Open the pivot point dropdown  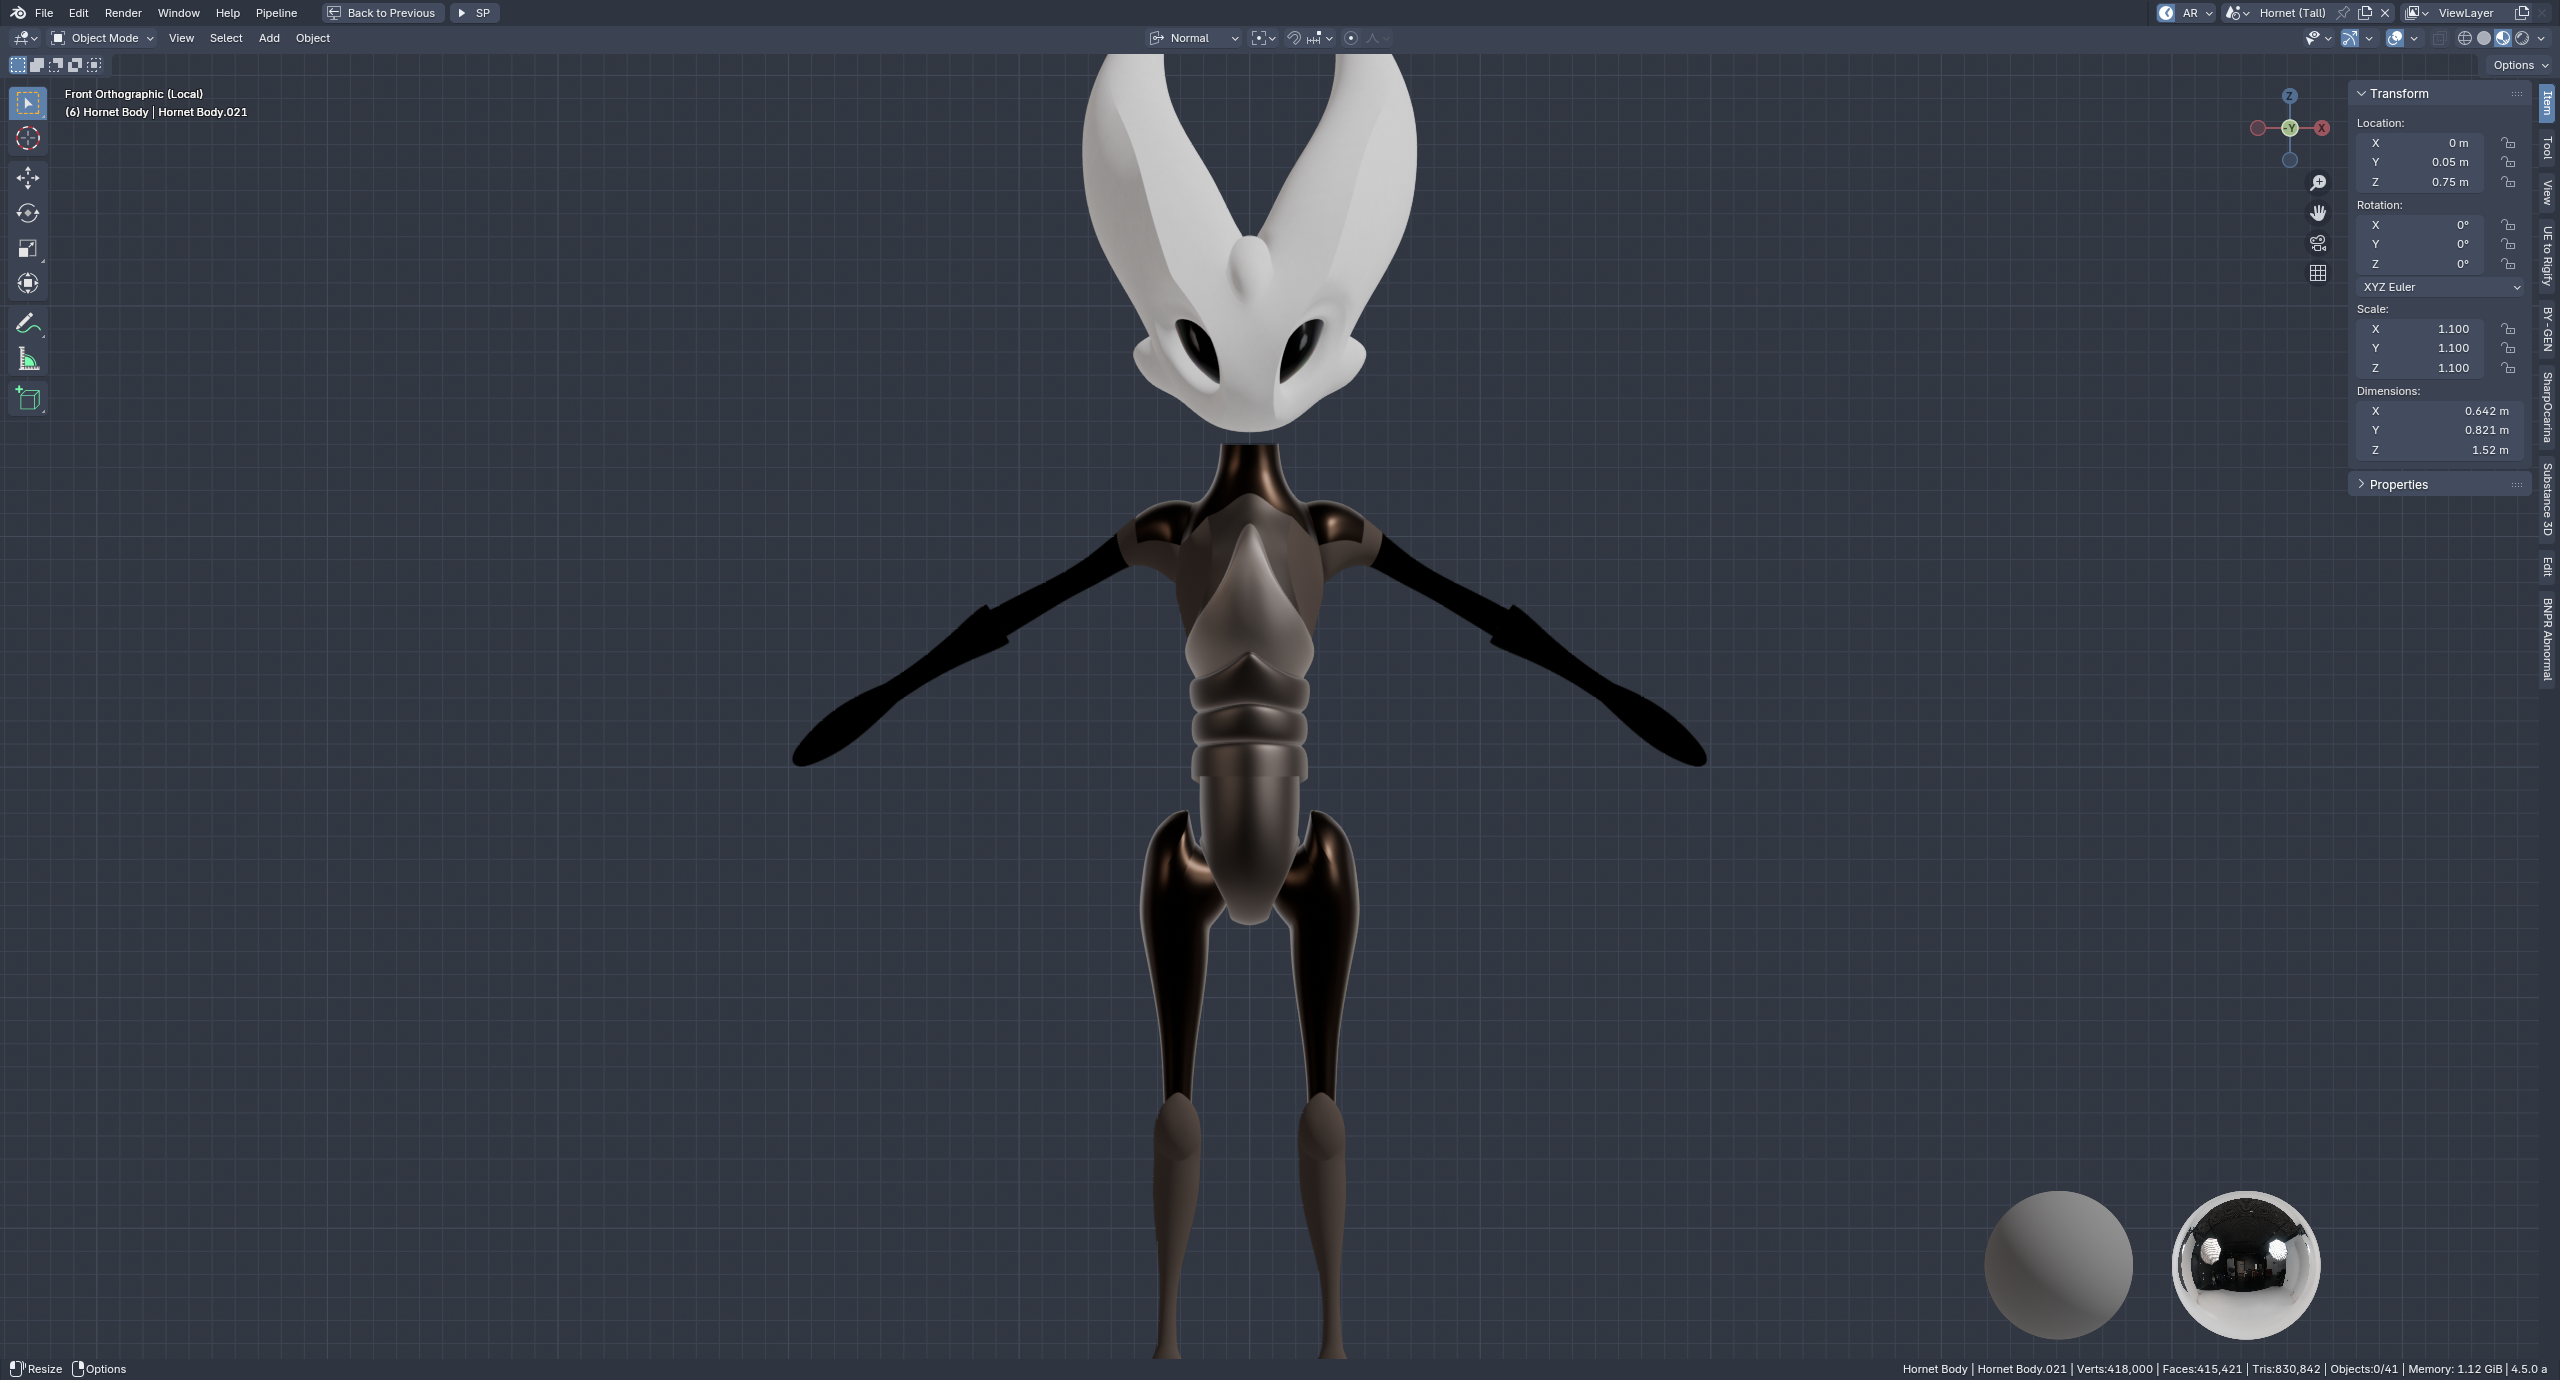[1263, 38]
